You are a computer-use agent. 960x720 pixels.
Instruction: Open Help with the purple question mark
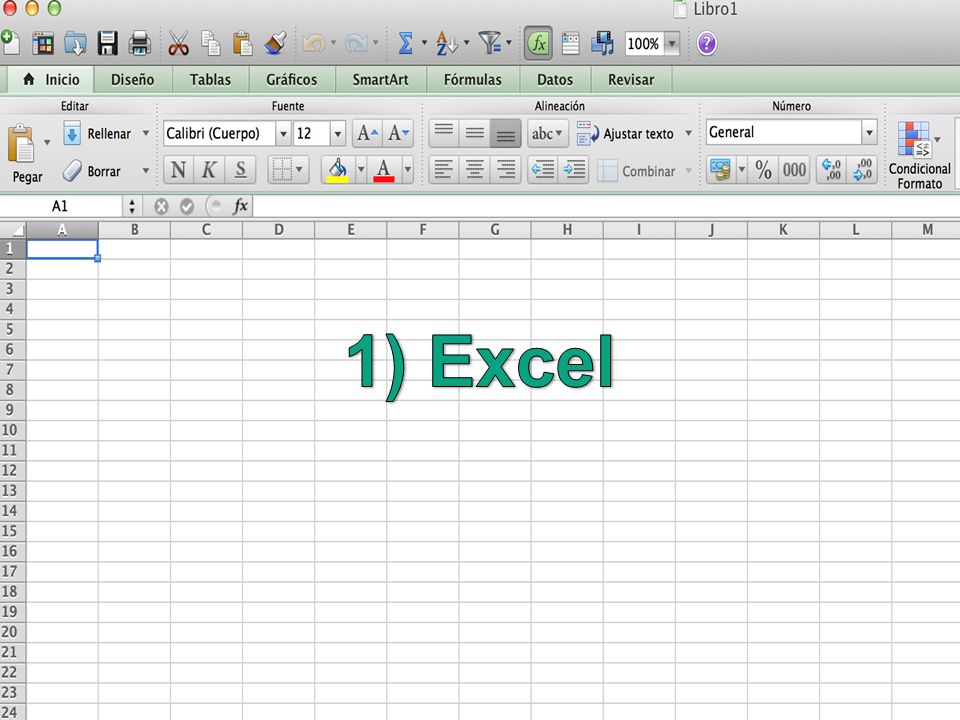point(707,43)
